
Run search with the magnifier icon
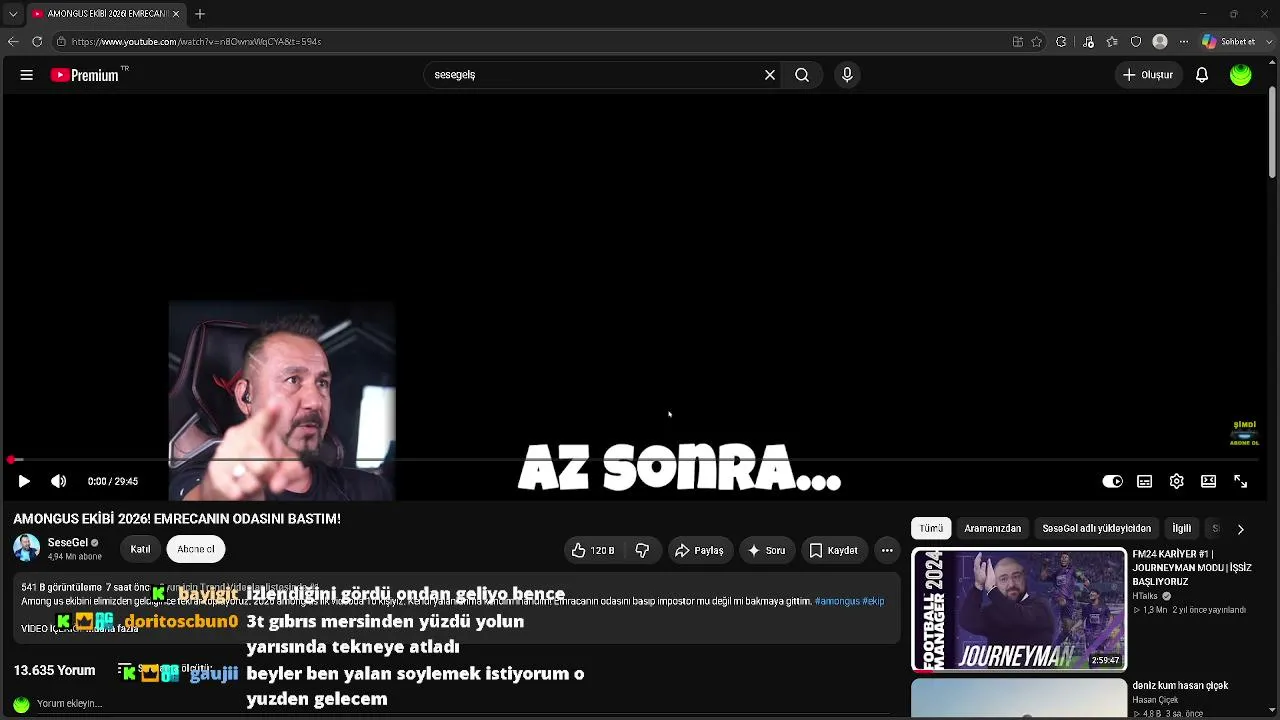pos(802,75)
